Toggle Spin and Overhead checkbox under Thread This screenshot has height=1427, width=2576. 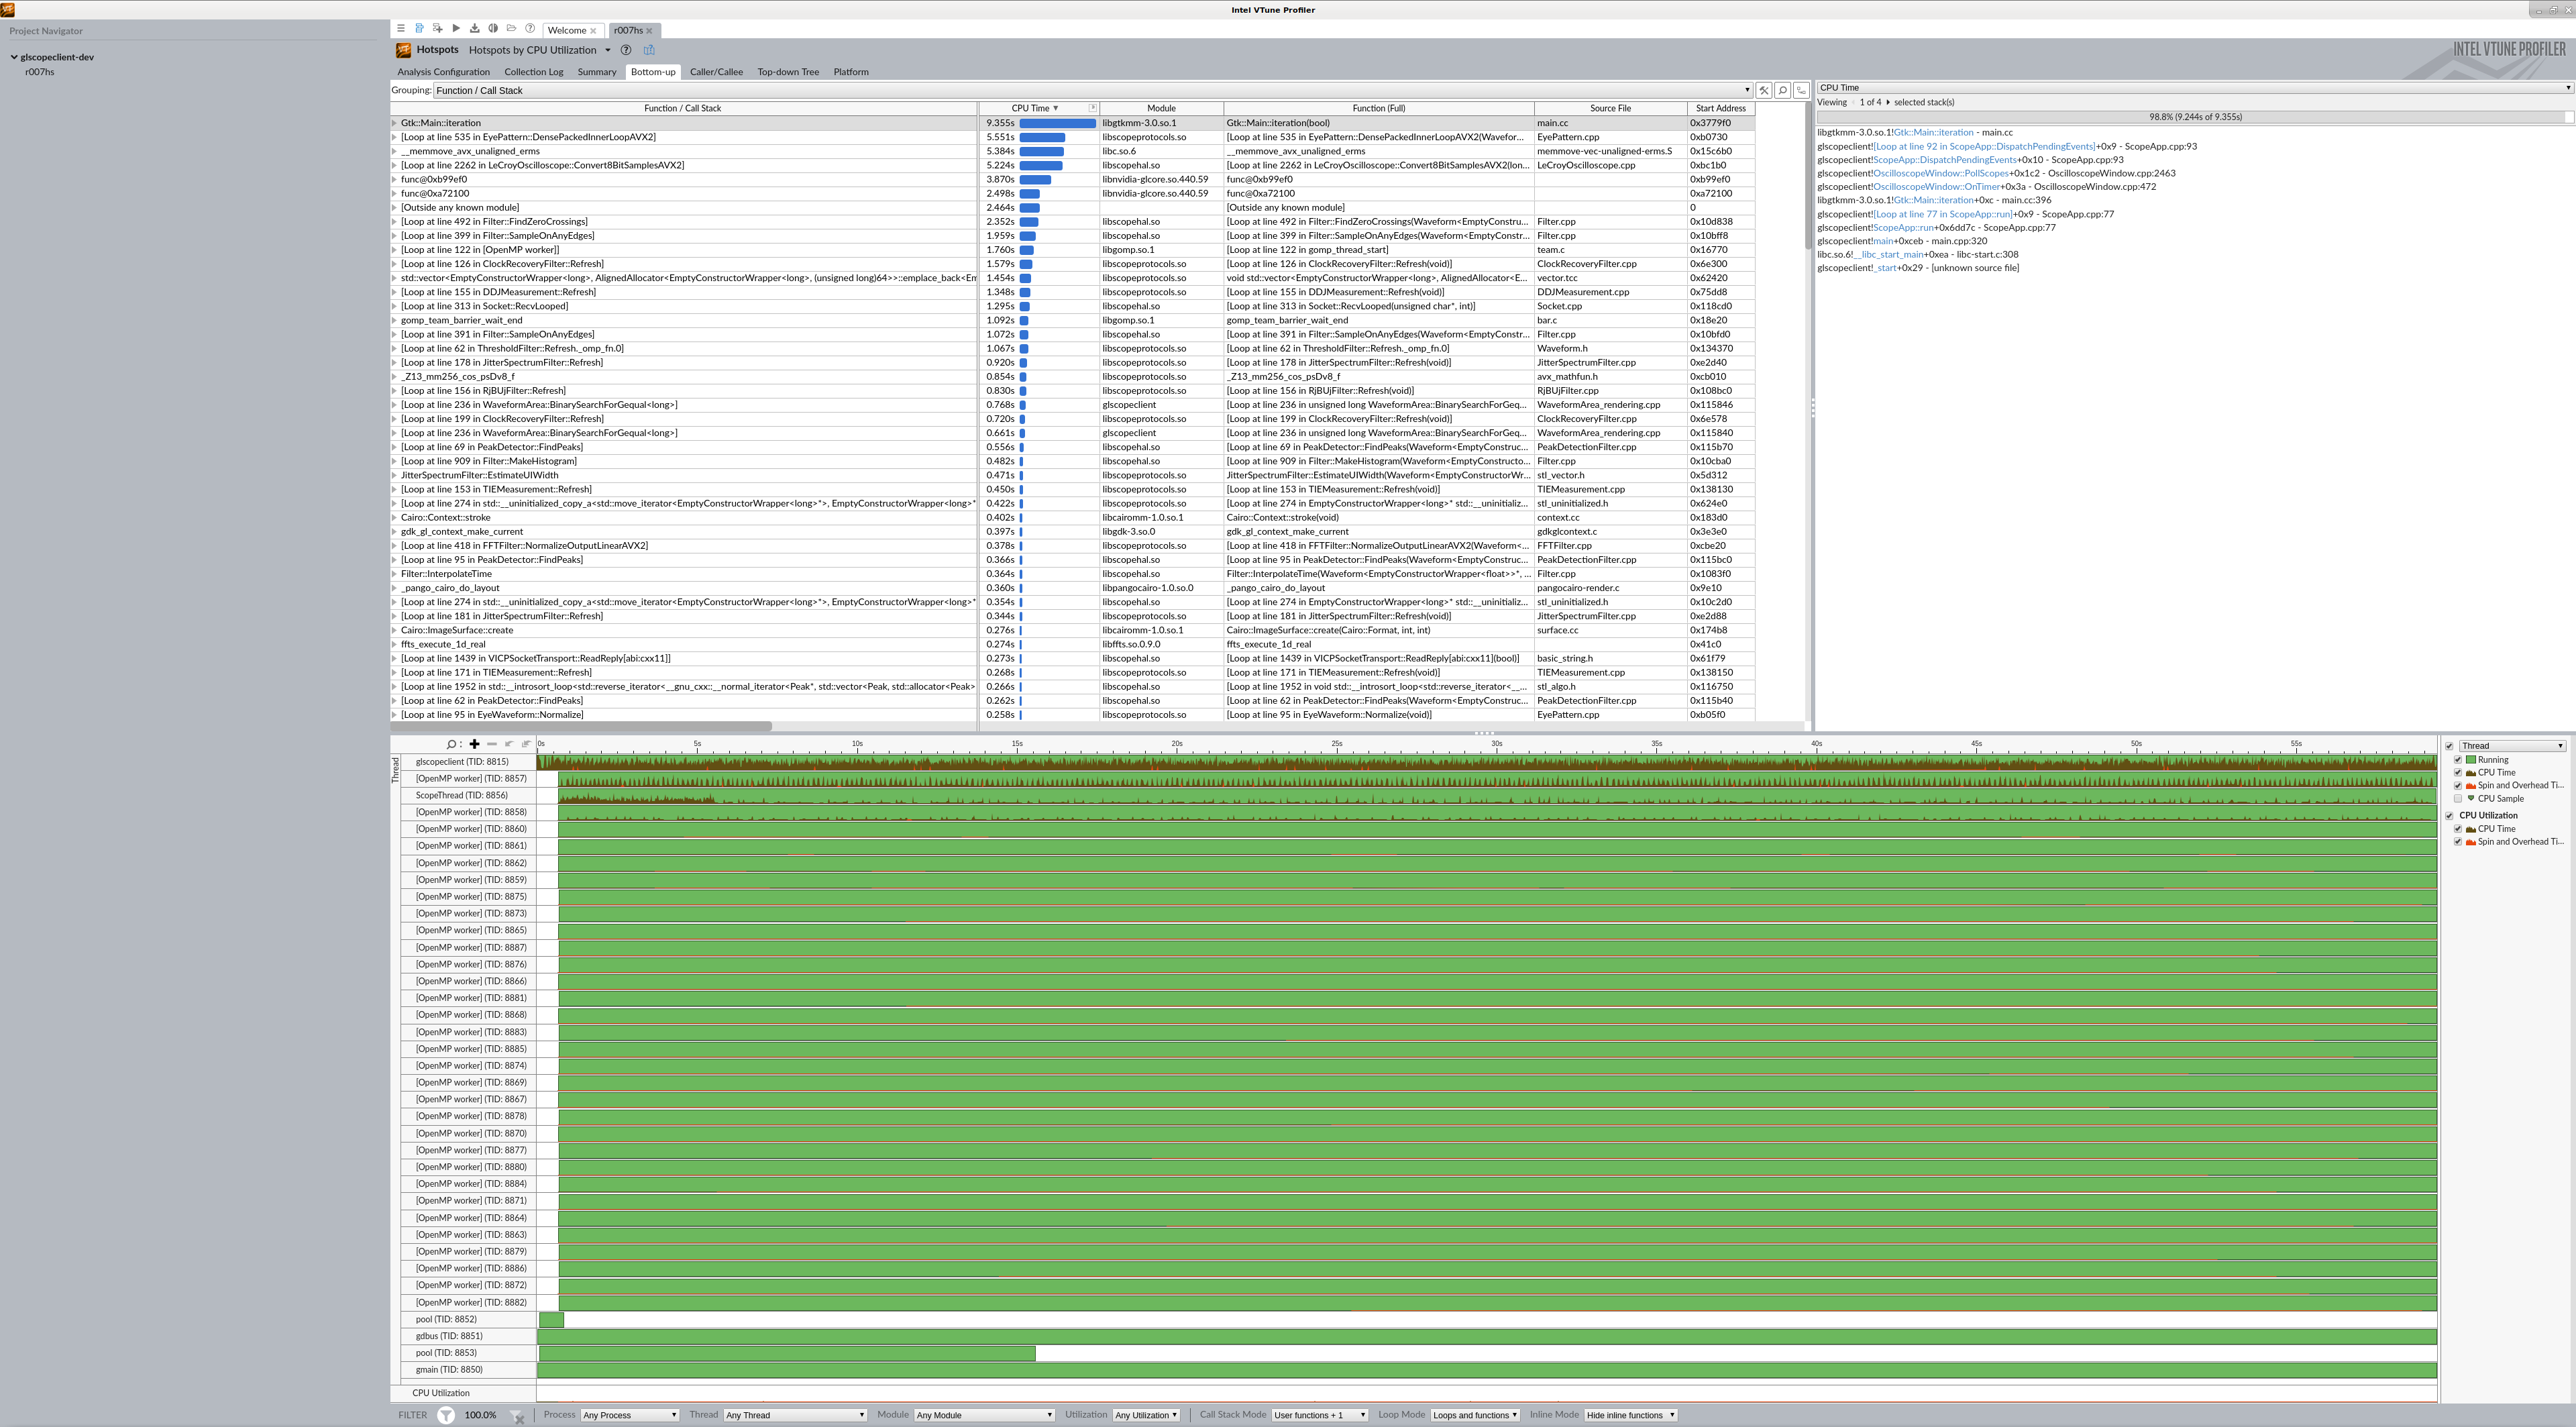pos(2458,786)
